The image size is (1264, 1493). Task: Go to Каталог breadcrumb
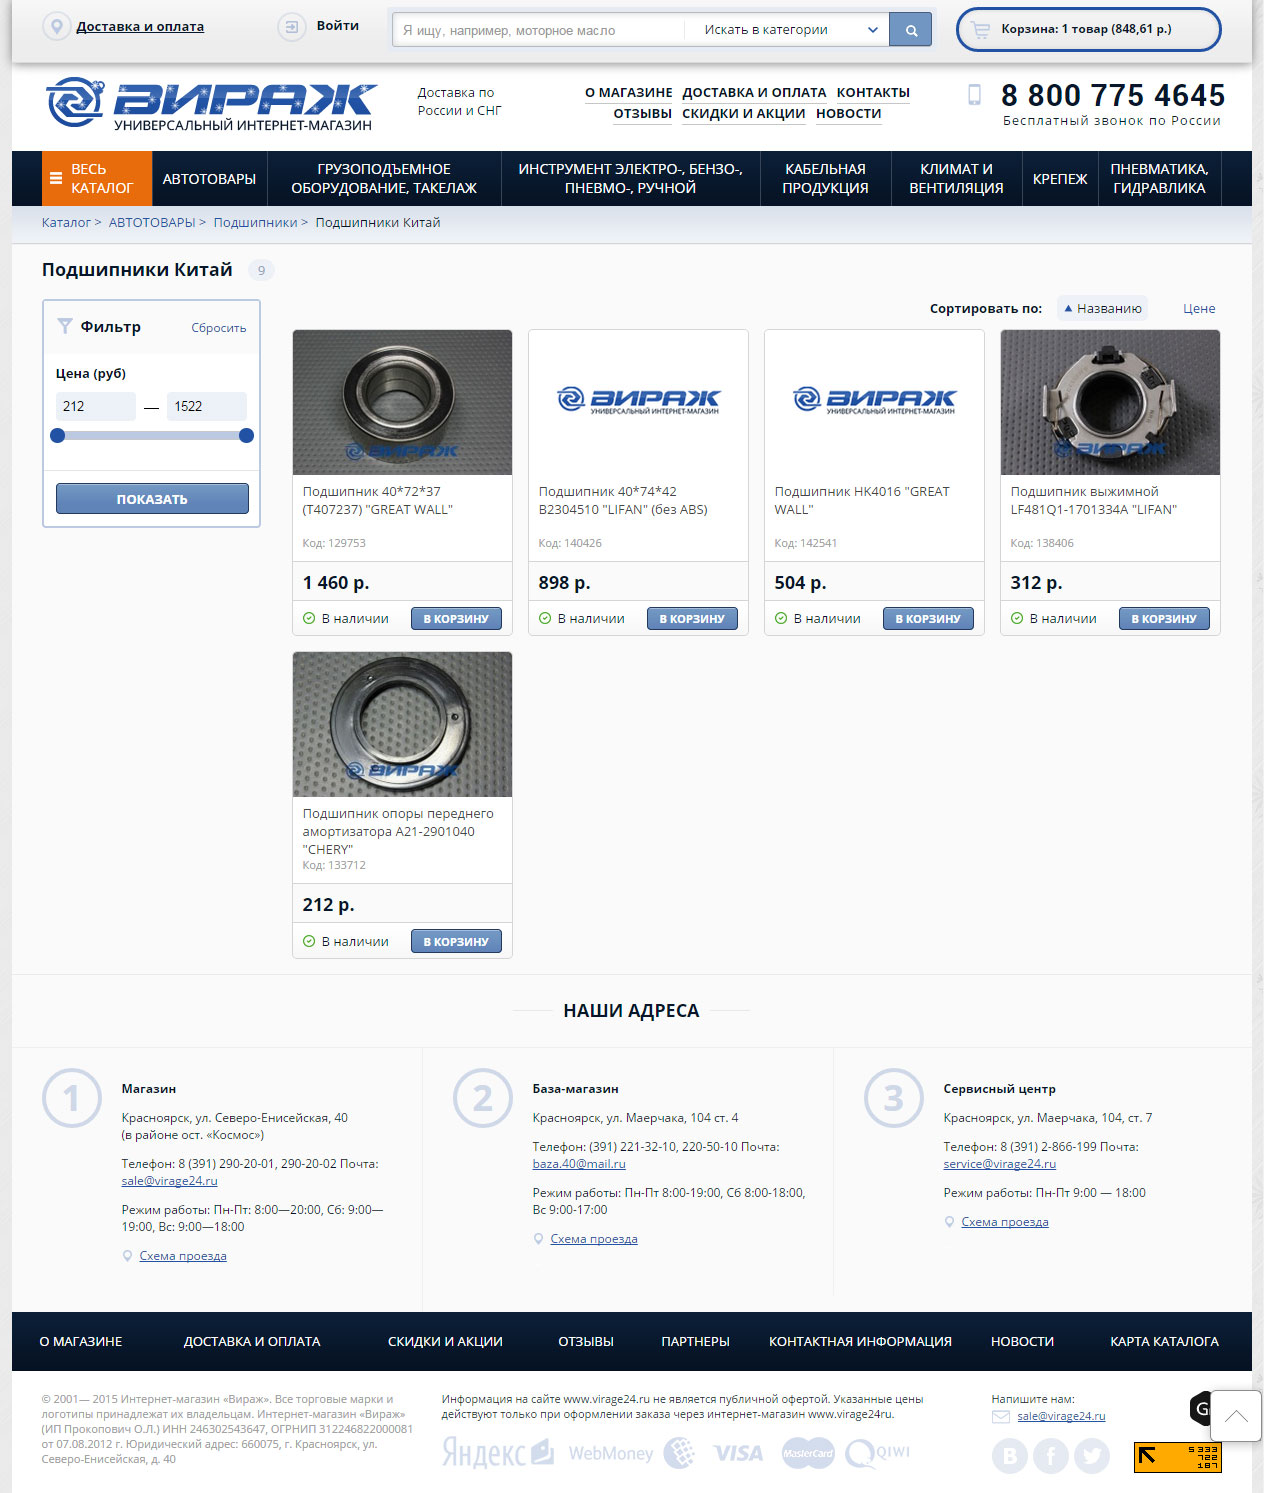pyautogui.click(x=66, y=222)
